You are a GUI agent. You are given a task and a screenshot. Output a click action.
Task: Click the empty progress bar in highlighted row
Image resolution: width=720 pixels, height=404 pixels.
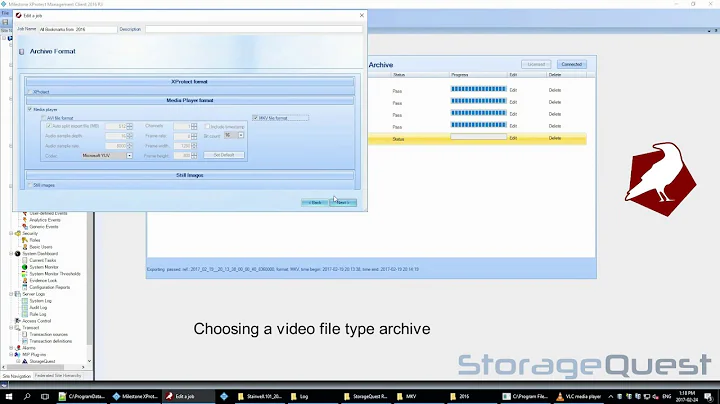[478, 137]
